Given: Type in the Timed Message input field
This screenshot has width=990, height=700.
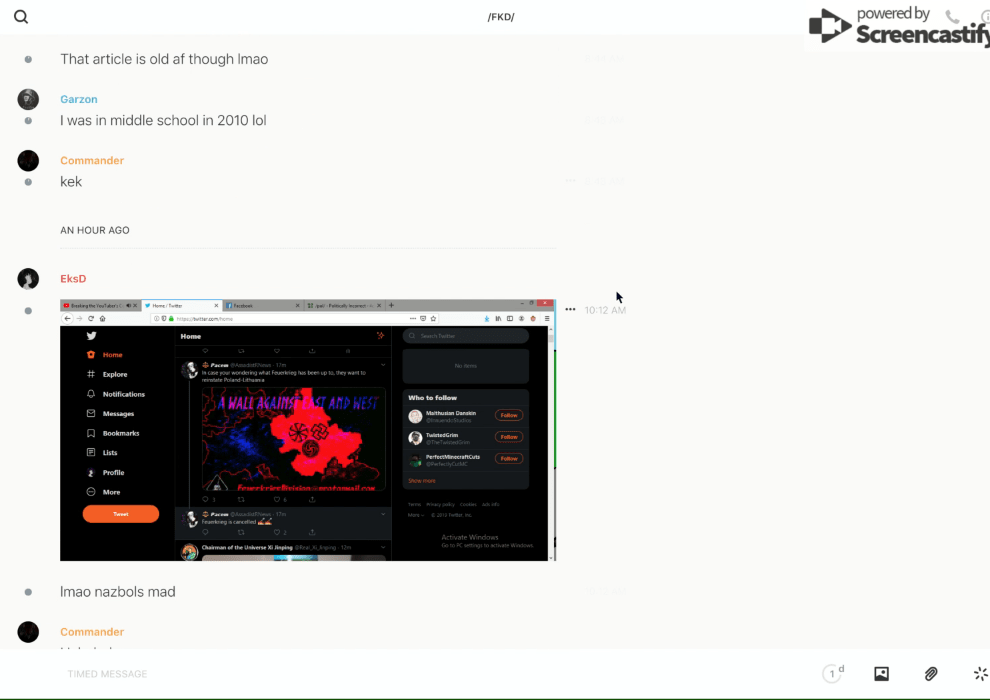Looking at the screenshot, I should [x=400, y=674].
